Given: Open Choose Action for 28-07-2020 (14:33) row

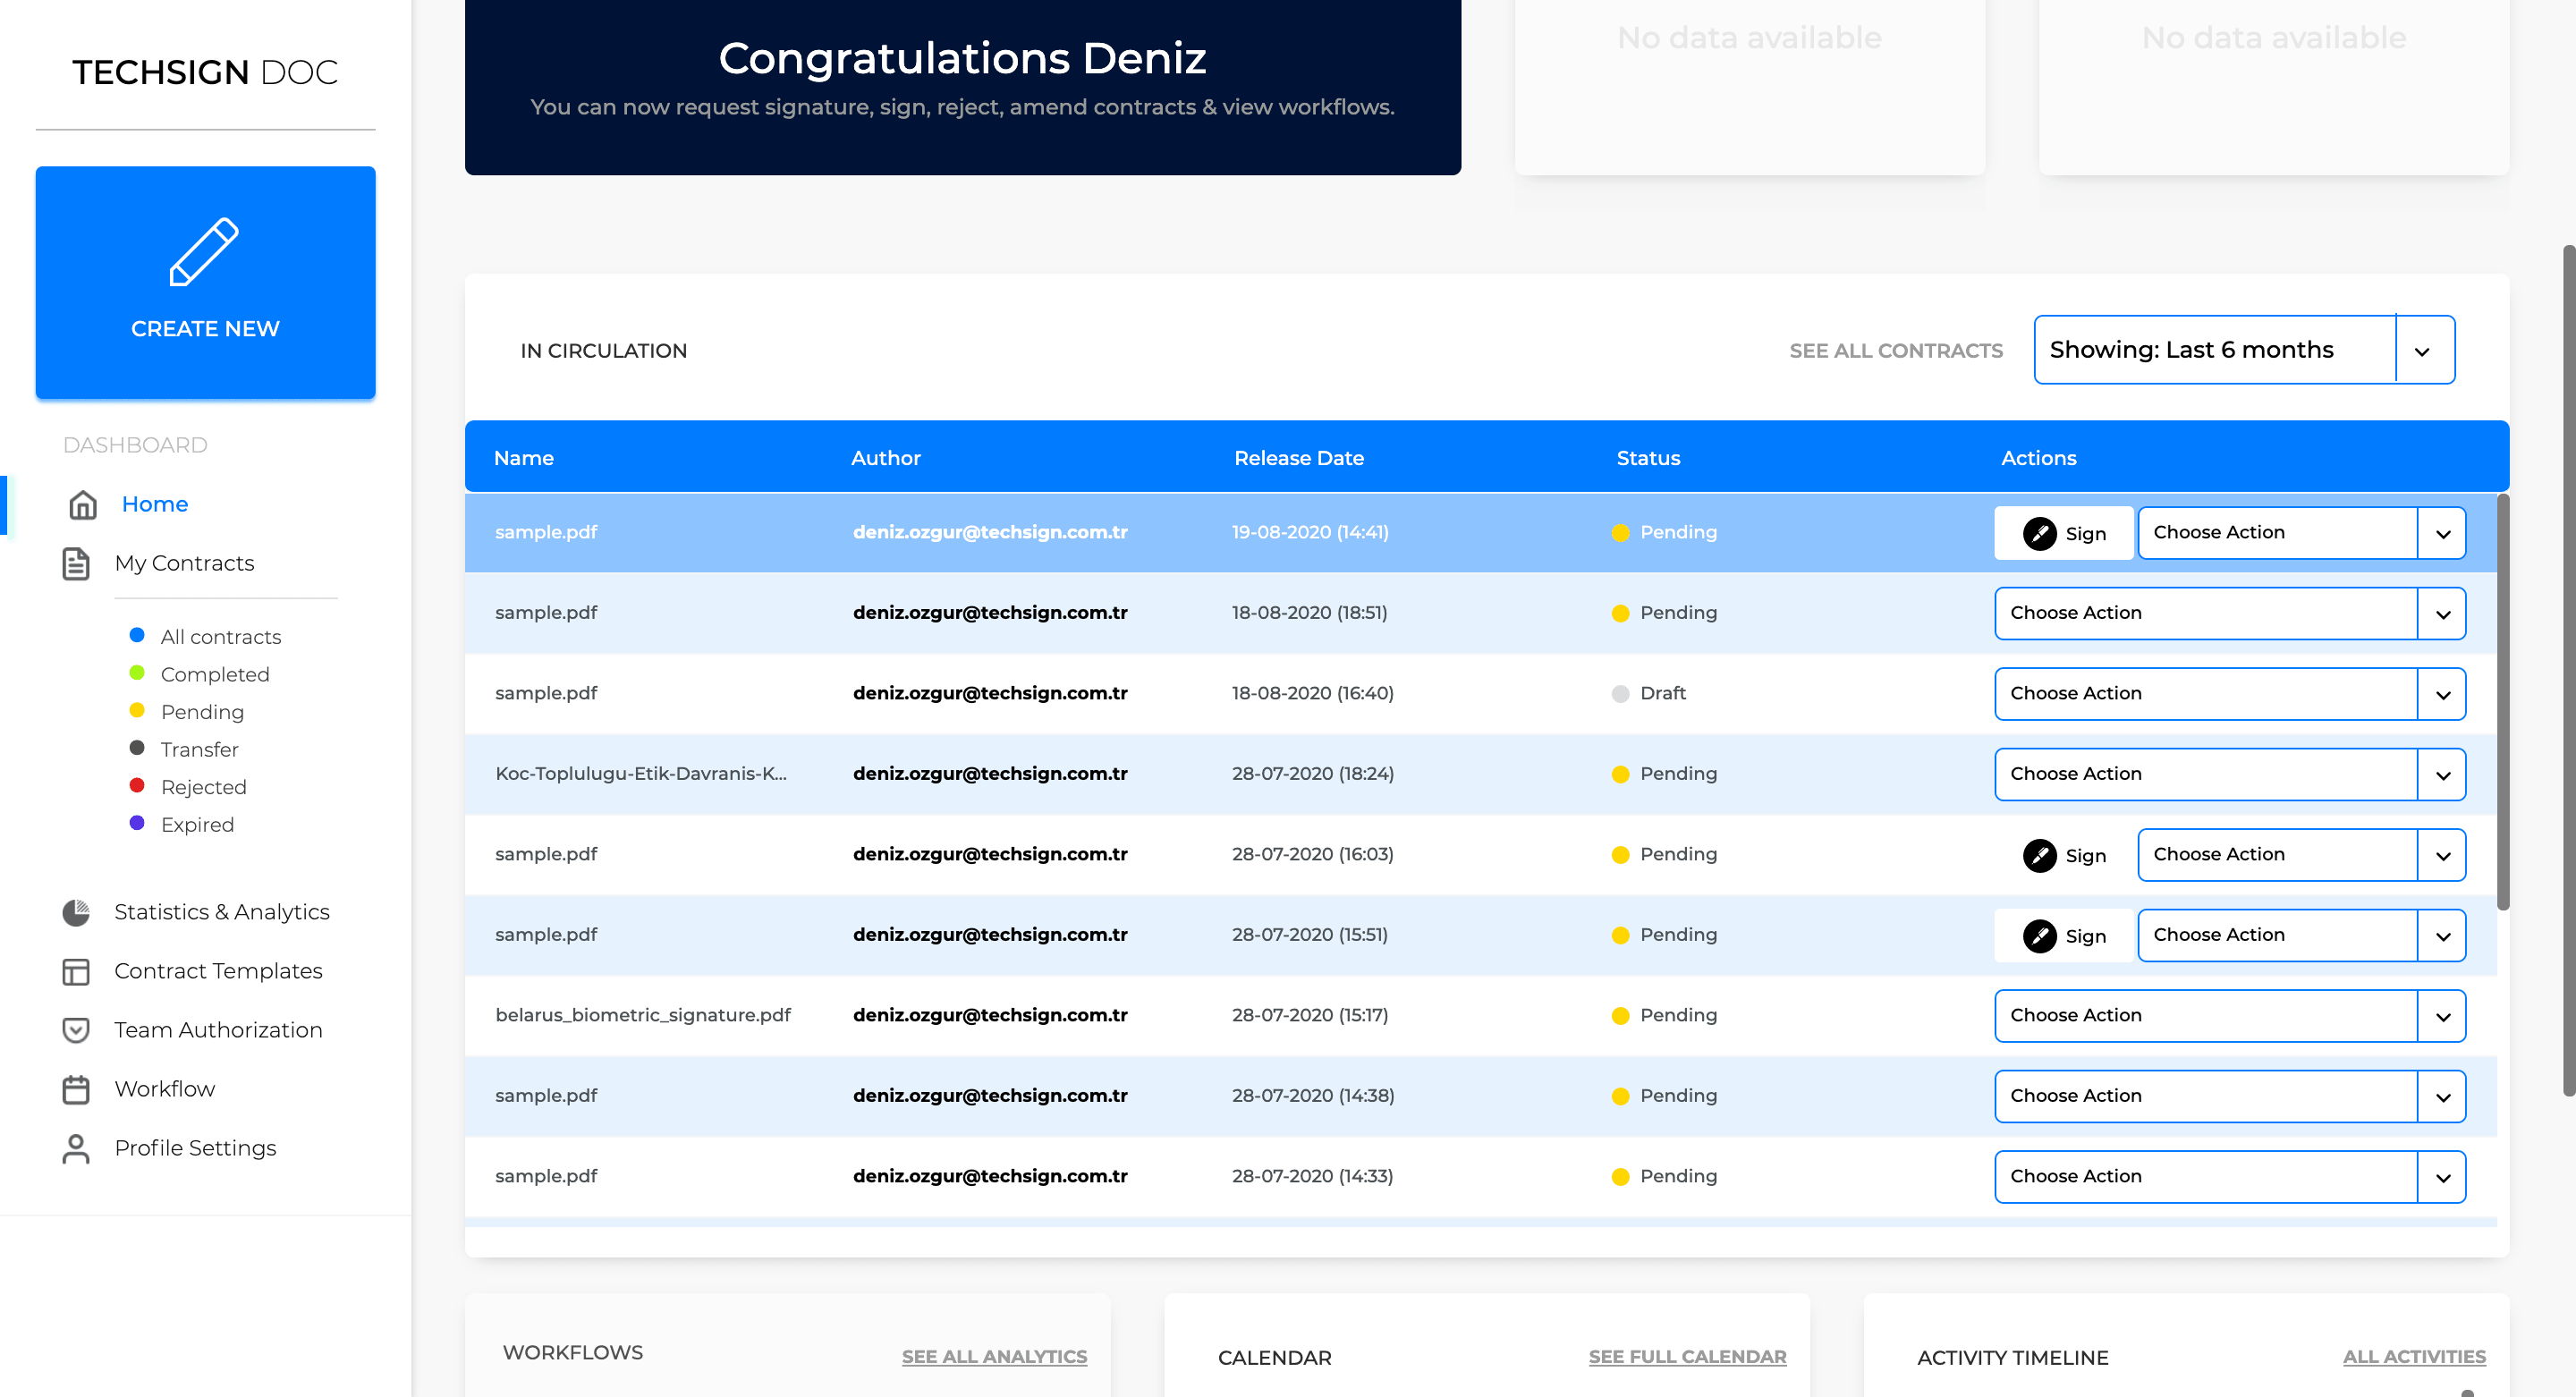Looking at the screenshot, I should coord(2229,1177).
